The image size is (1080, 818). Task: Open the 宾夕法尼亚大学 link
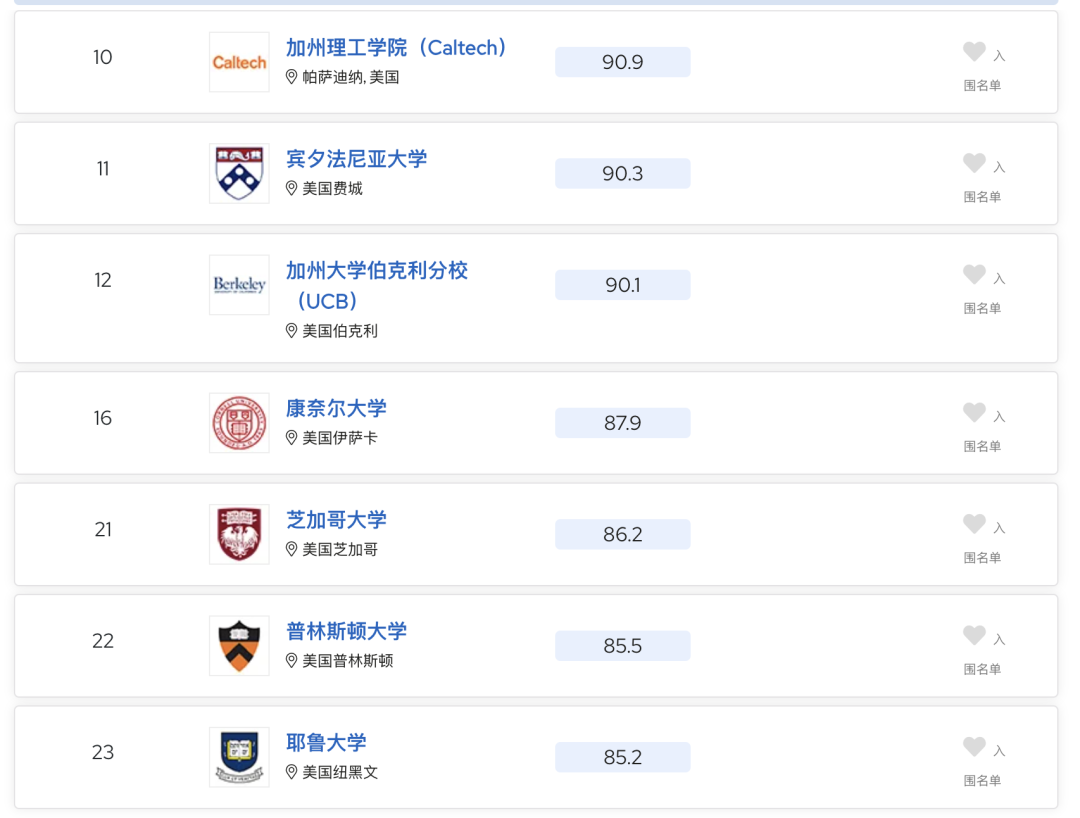point(357,159)
